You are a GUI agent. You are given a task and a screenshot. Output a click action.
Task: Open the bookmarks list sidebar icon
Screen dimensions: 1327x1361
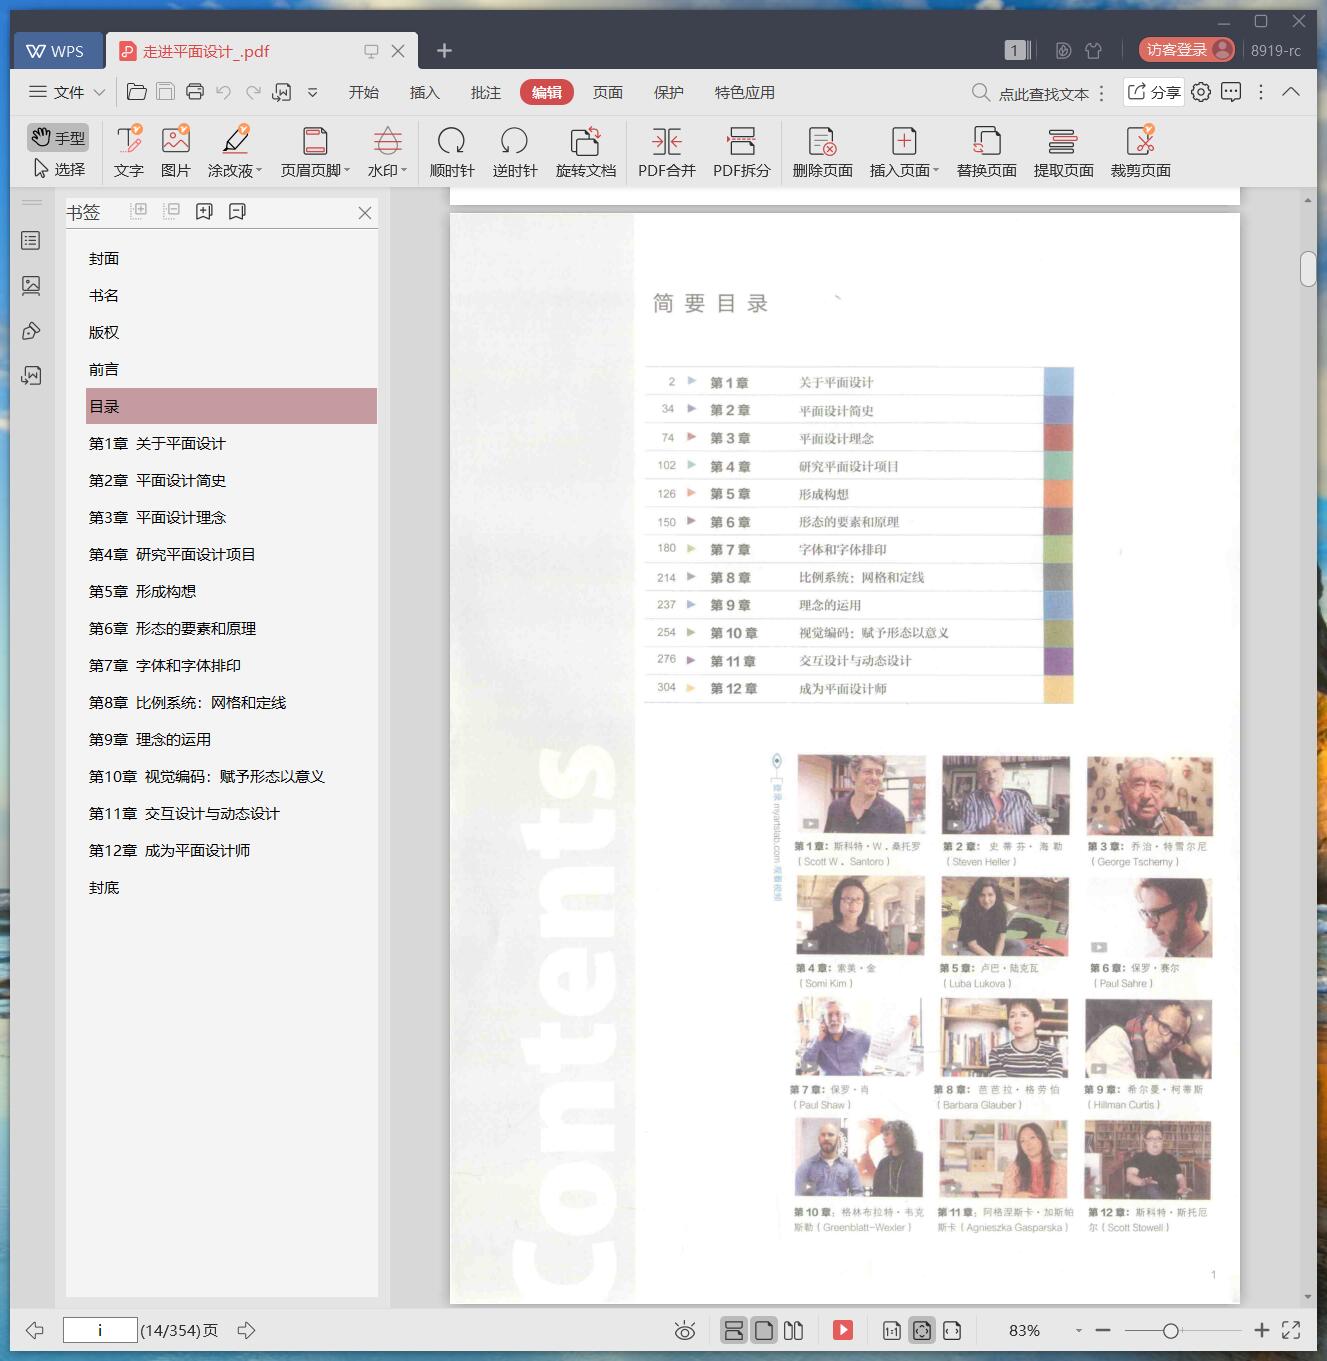[x=31, y=241]
